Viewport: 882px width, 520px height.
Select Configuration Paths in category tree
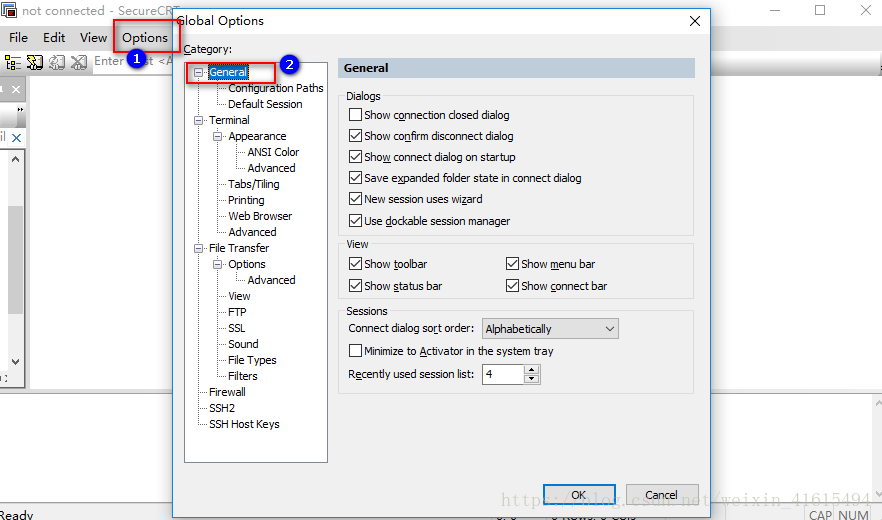[276, 88]
